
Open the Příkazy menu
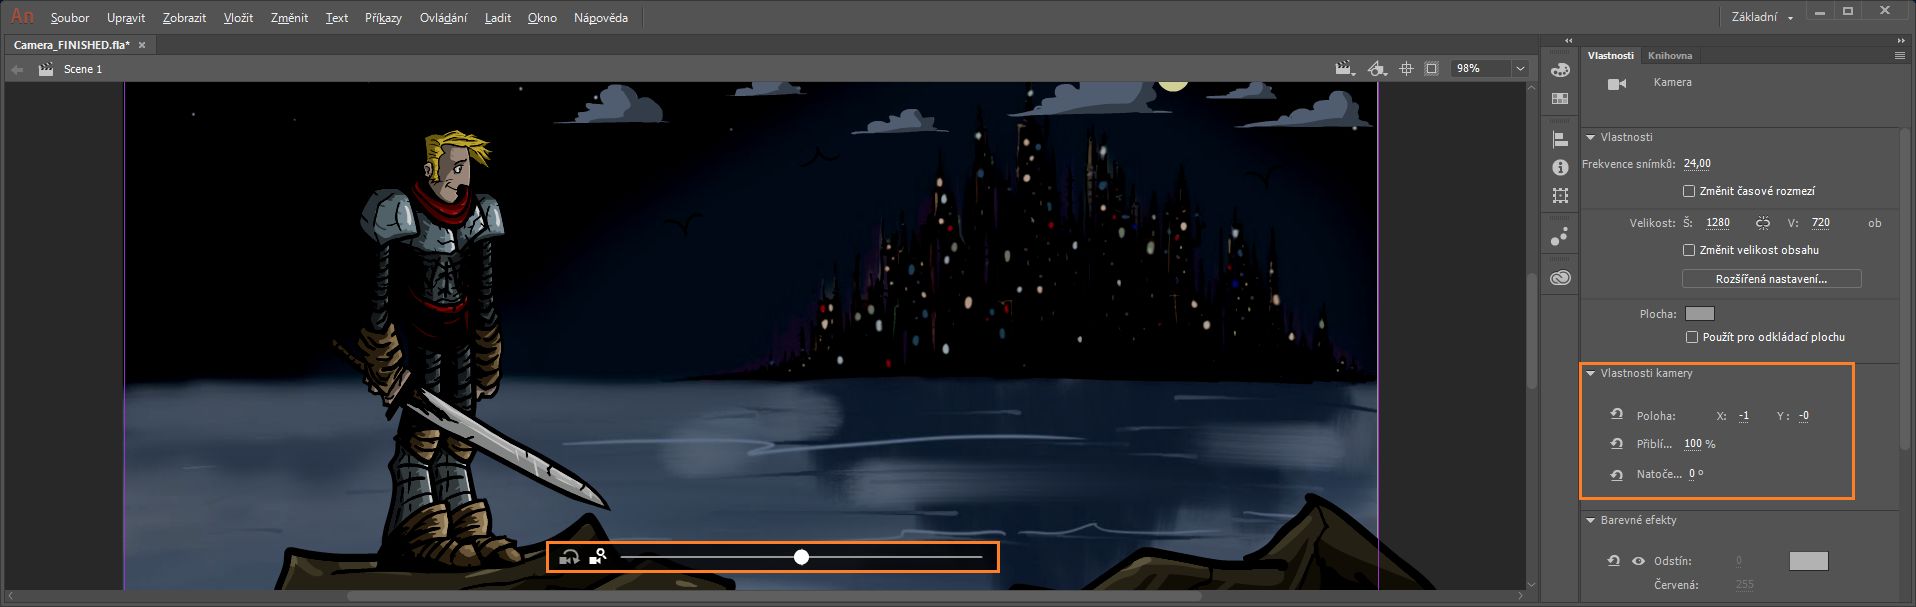pyautogui.click(x=383, y=18)
